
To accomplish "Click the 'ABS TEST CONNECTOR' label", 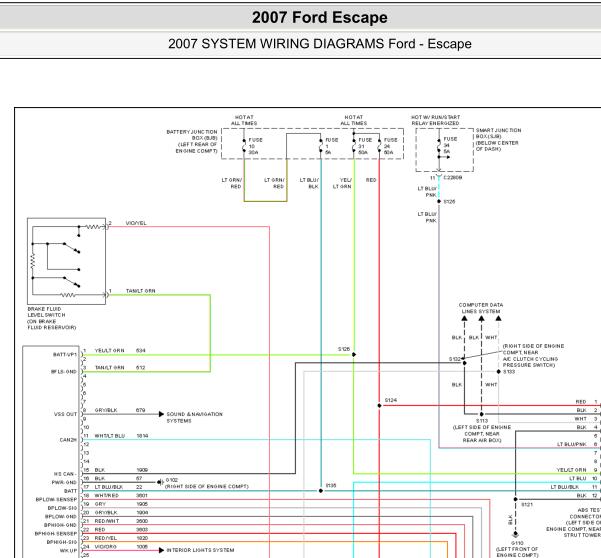I will [x=585, y=513].
